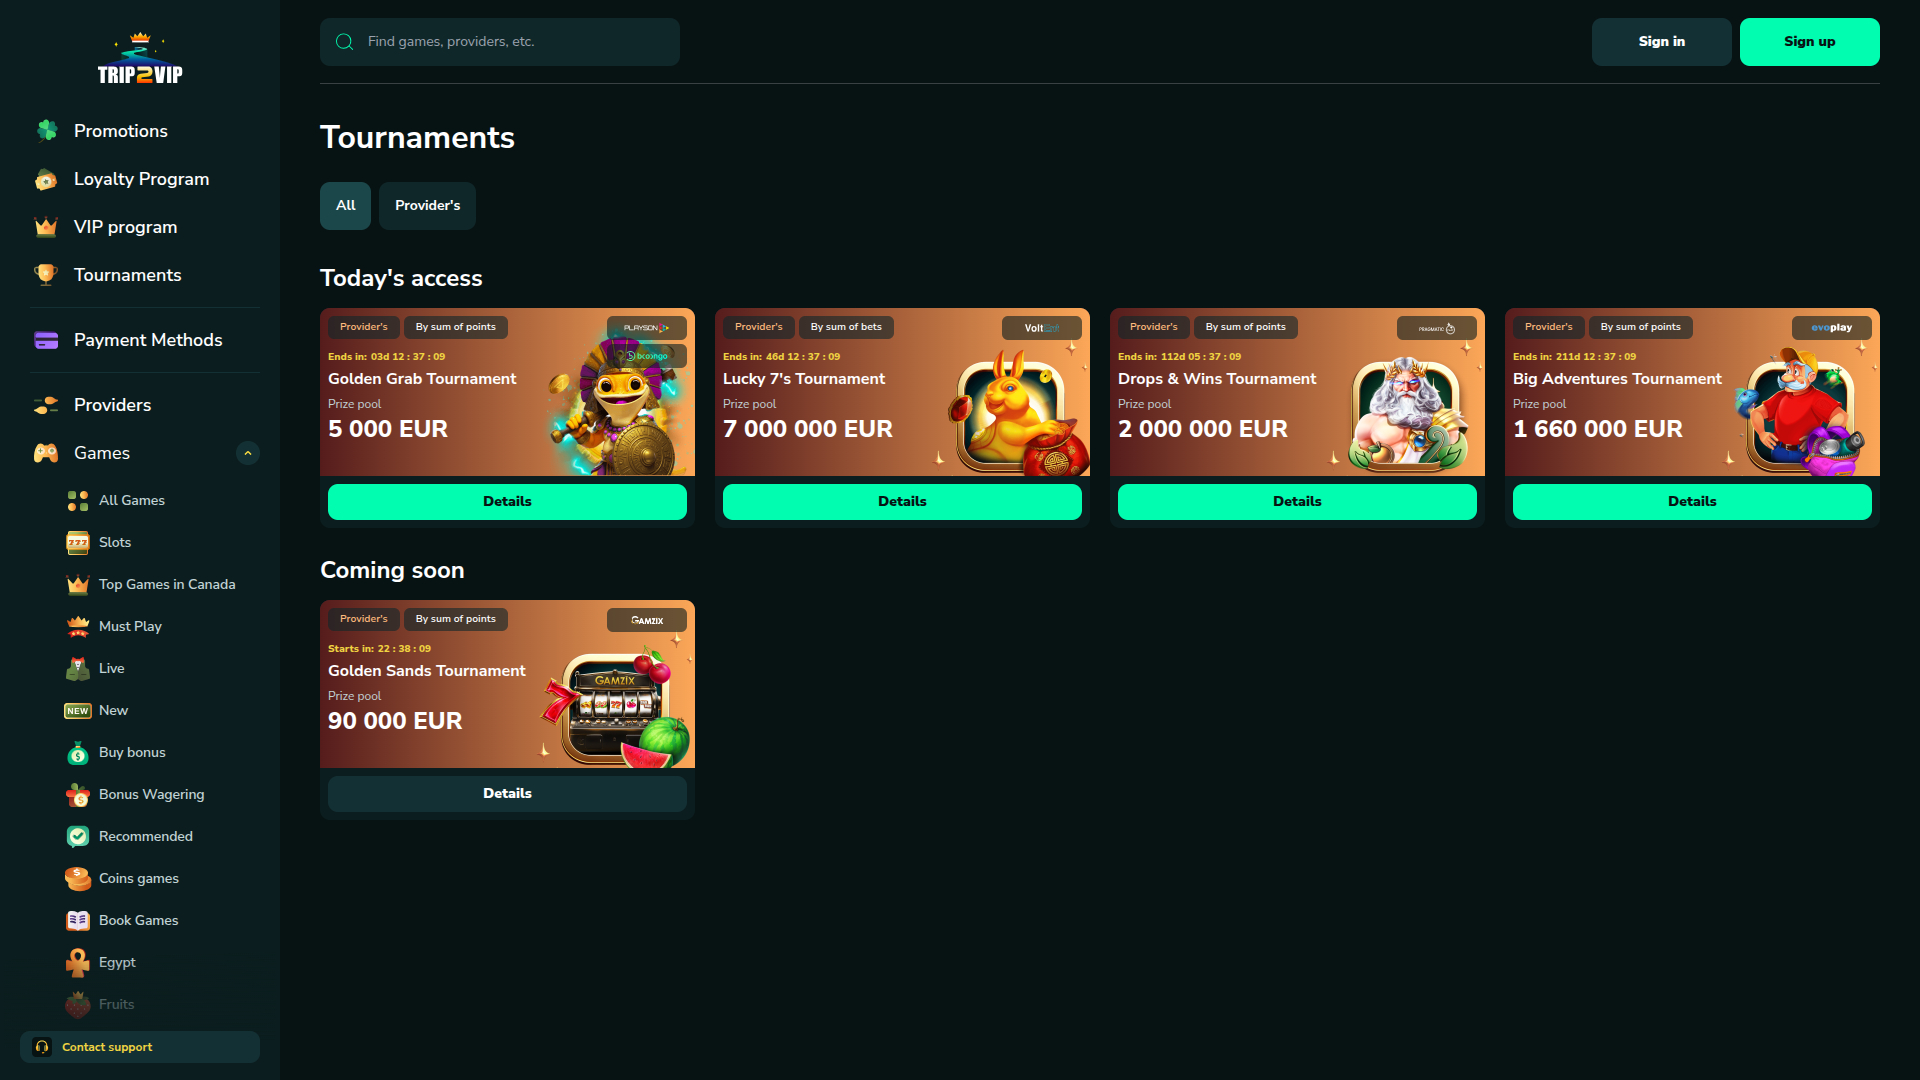Open Details for Golden Sands Tournament

click(x=507, y=794)
